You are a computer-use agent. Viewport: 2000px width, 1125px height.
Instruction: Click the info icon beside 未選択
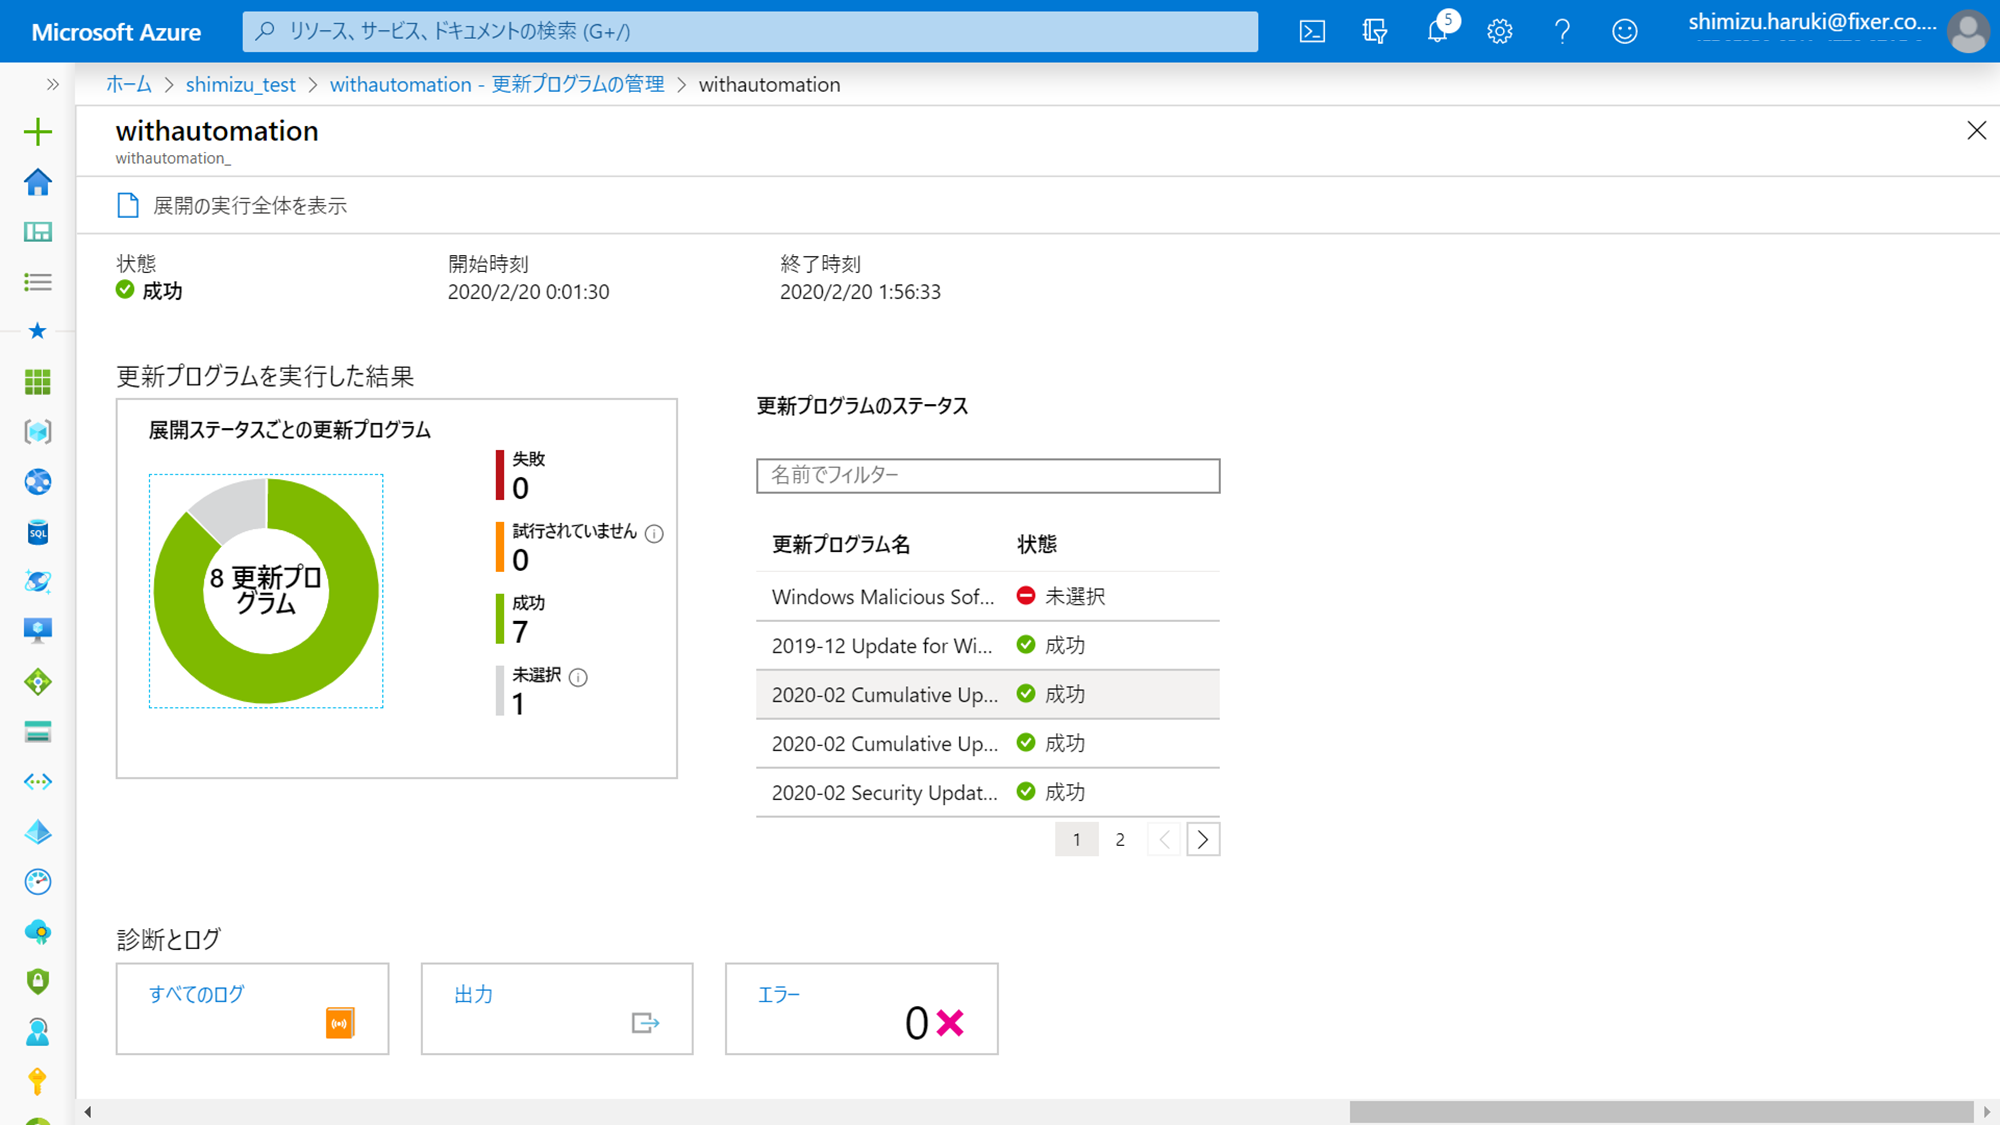pyautogui.click(x=578, y=677)
